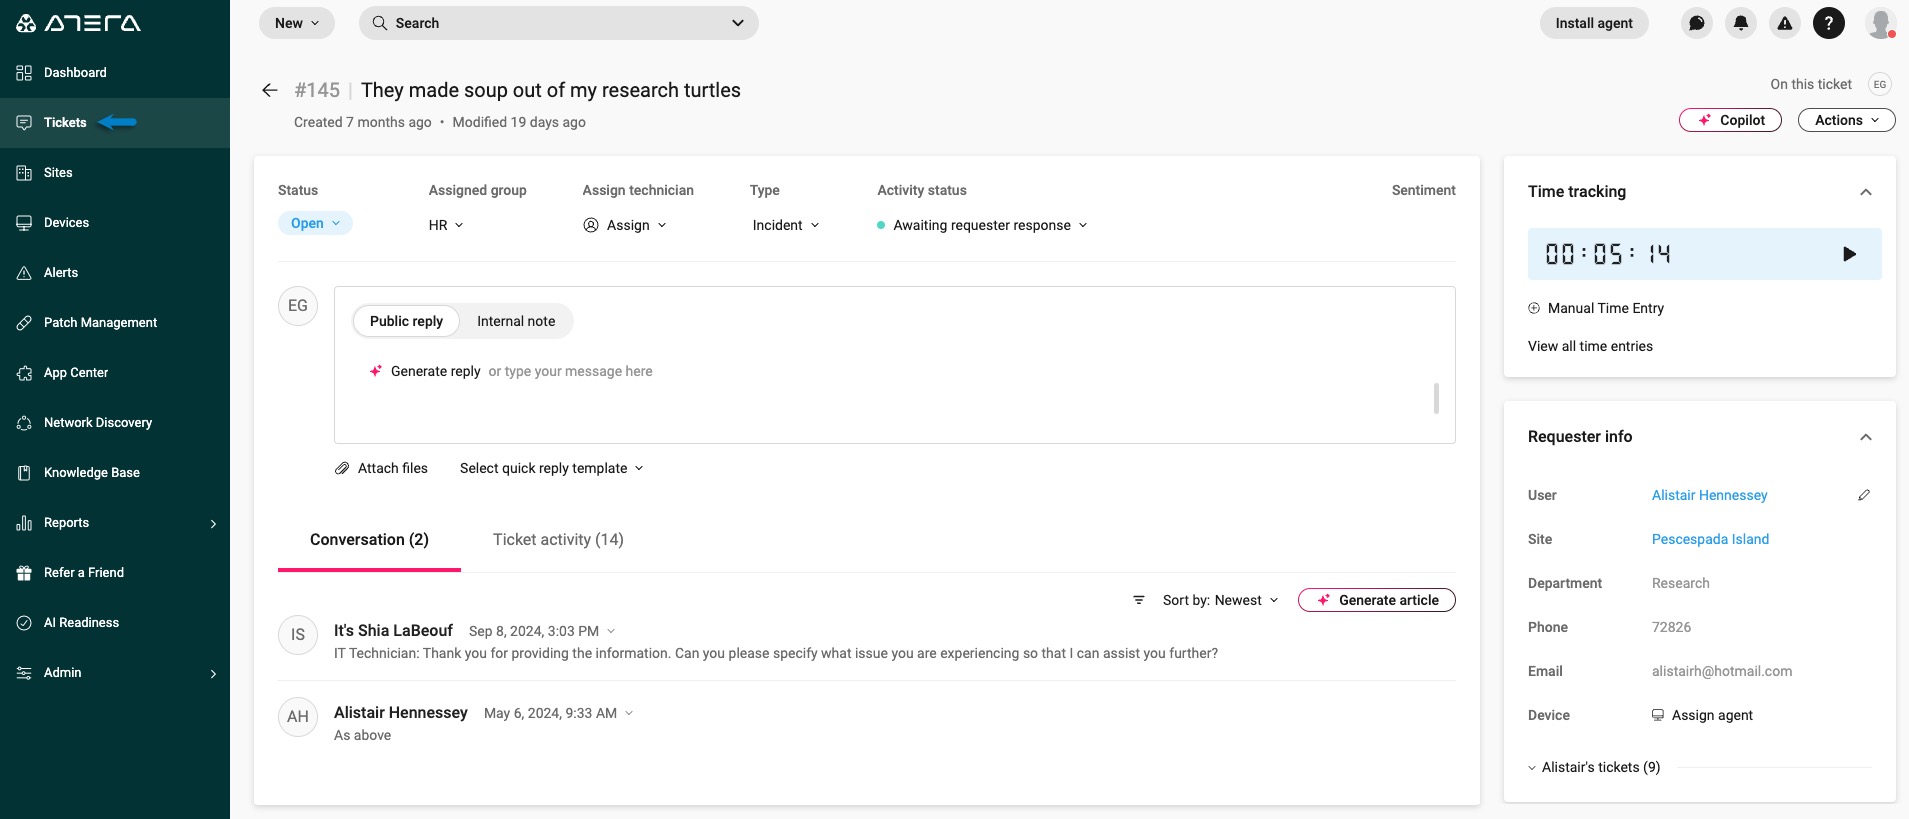The image size is (1909, 819).
Task: Go back using the left arrow
Action: [270, 90]
